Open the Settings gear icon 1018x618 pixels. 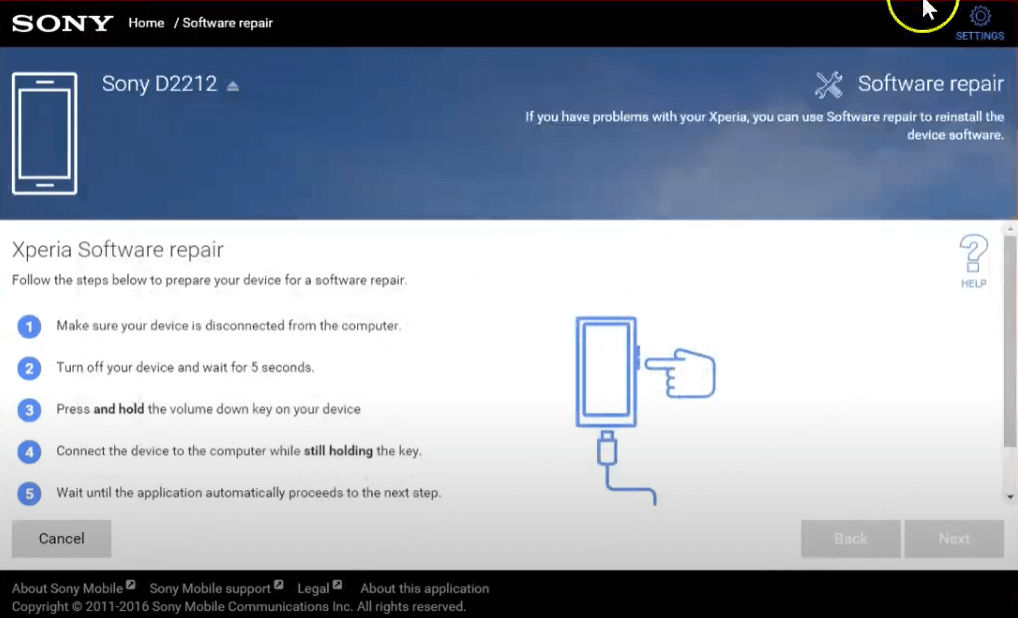980,17
